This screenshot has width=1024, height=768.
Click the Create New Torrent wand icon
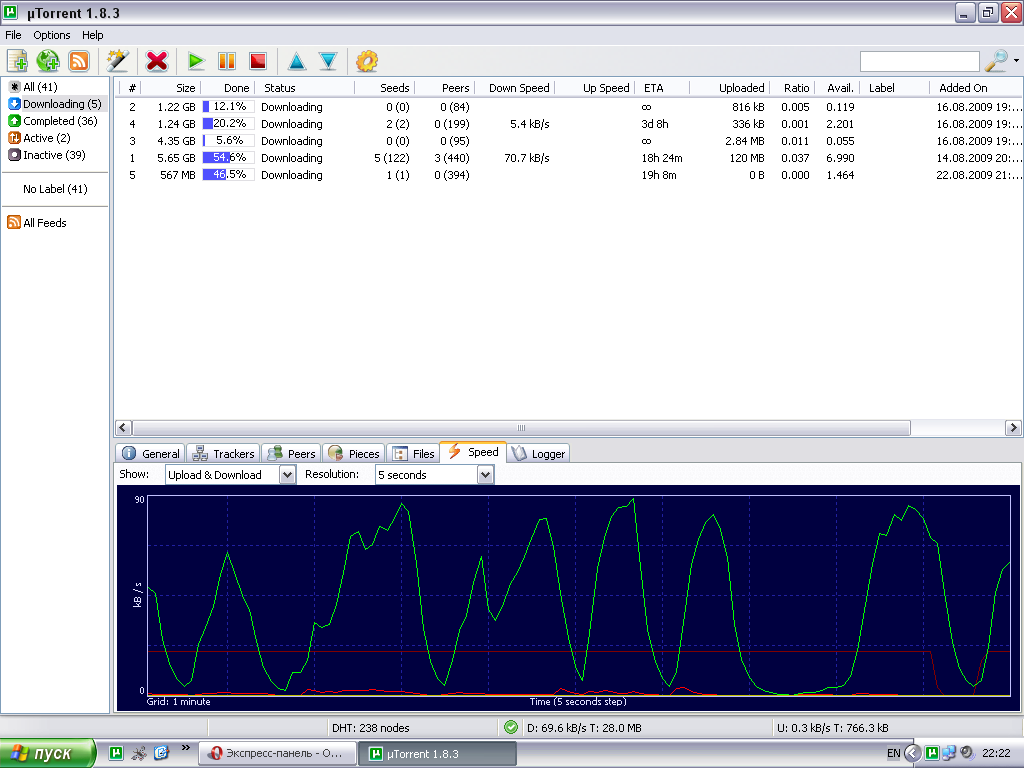pos(117,61)
